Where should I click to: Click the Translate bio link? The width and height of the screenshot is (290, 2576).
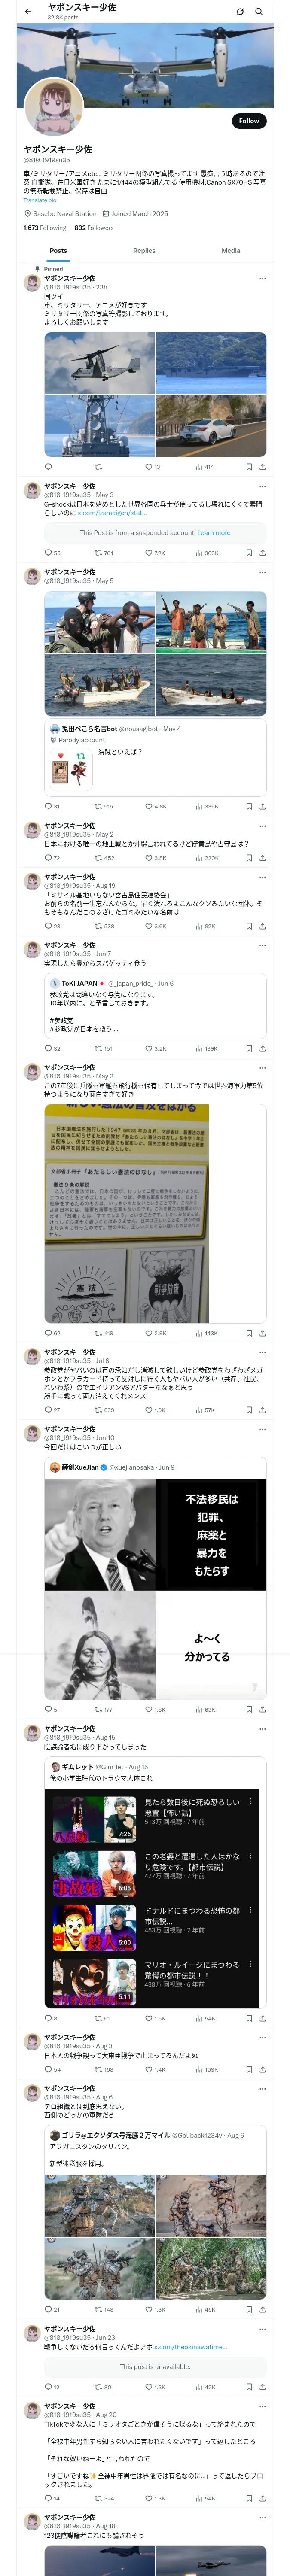click(40, 200)
